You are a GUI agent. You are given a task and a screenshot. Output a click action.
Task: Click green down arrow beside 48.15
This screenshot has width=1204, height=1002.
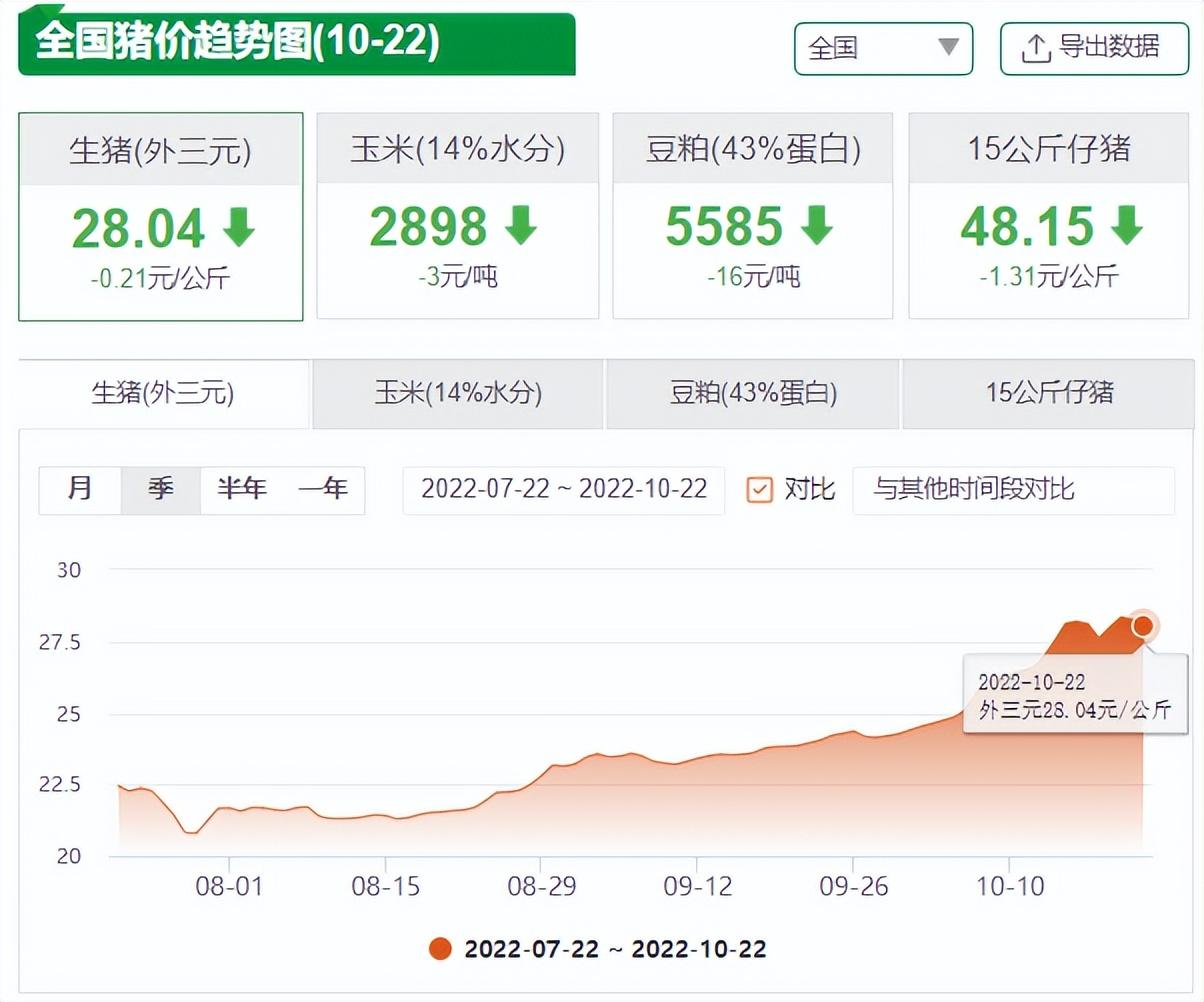point(1127,226)
